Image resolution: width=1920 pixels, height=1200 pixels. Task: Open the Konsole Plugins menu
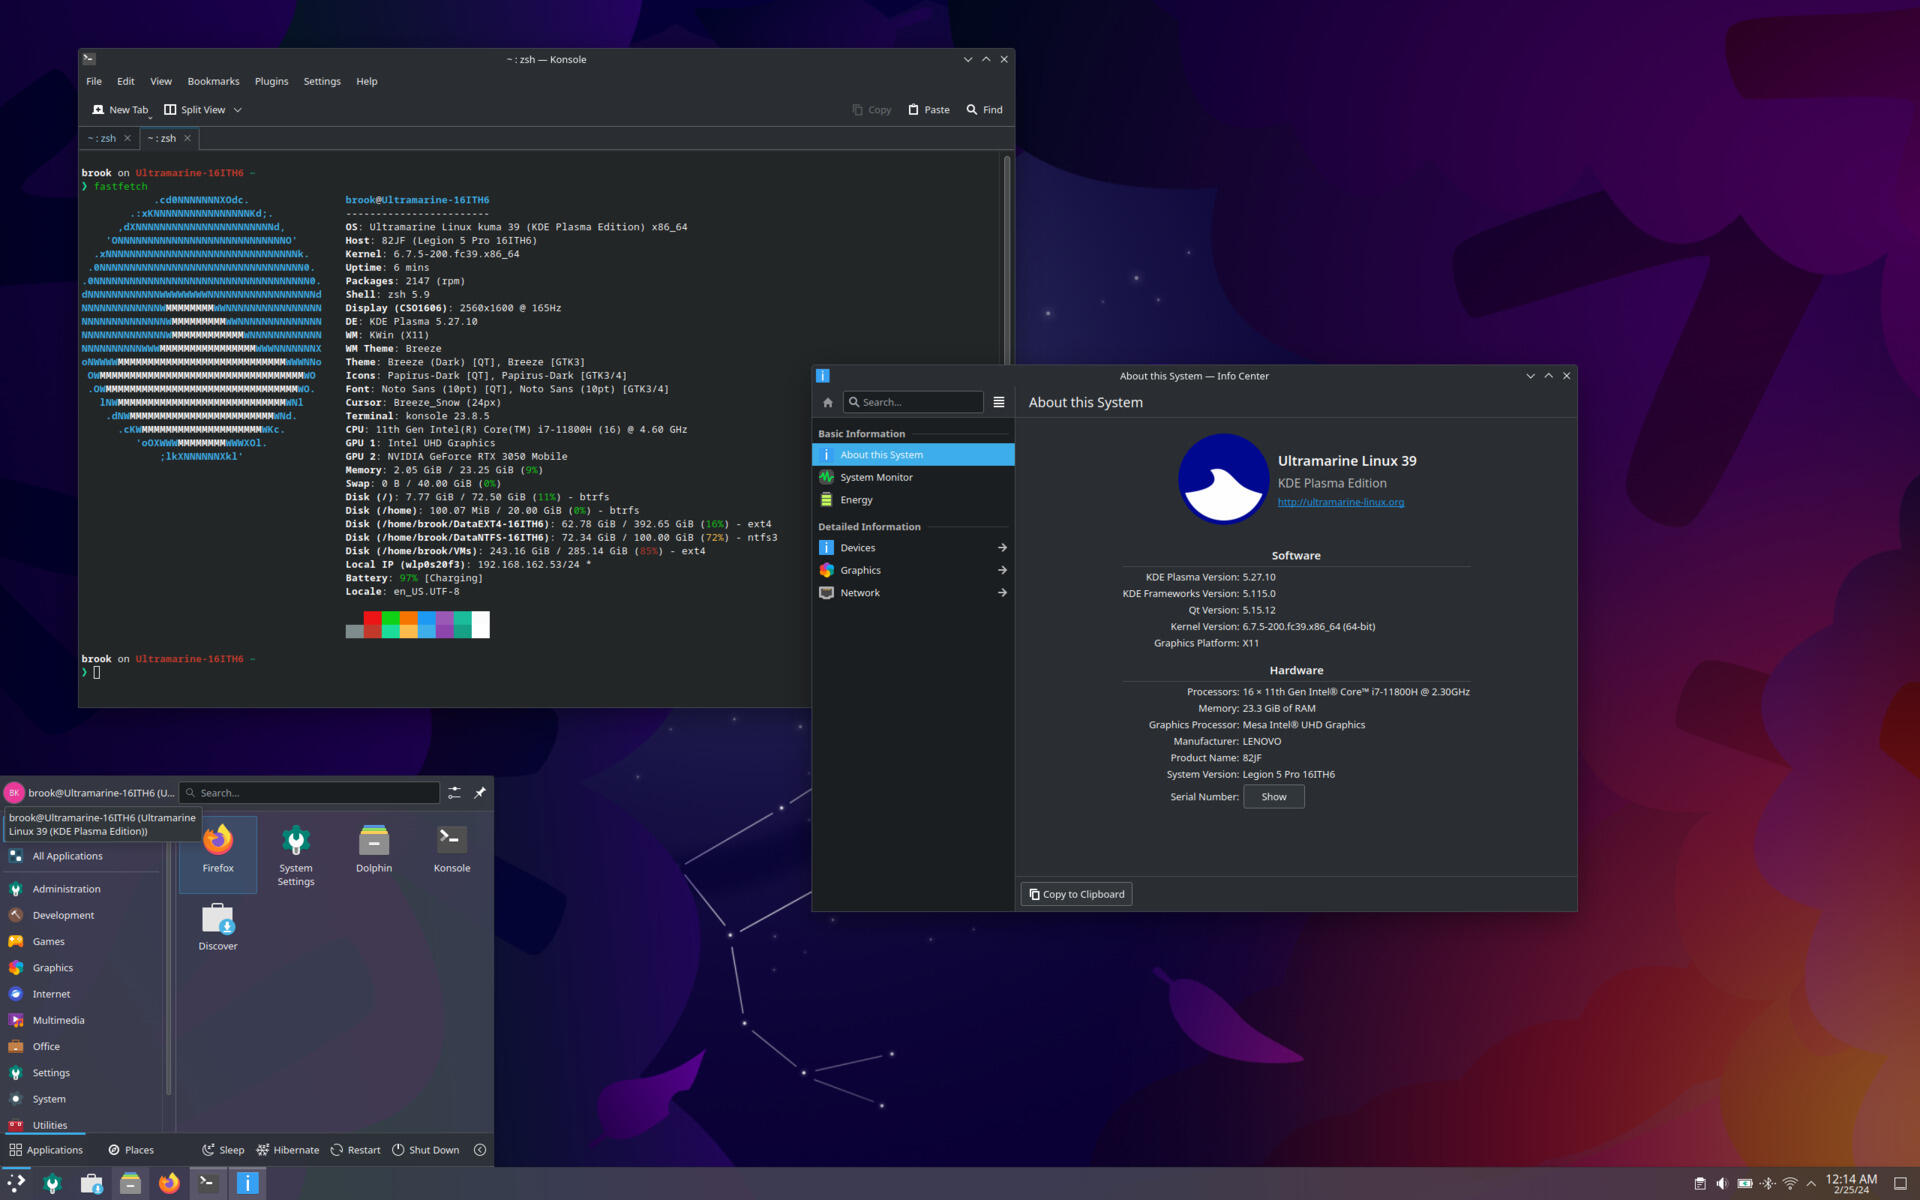[271, 82]
